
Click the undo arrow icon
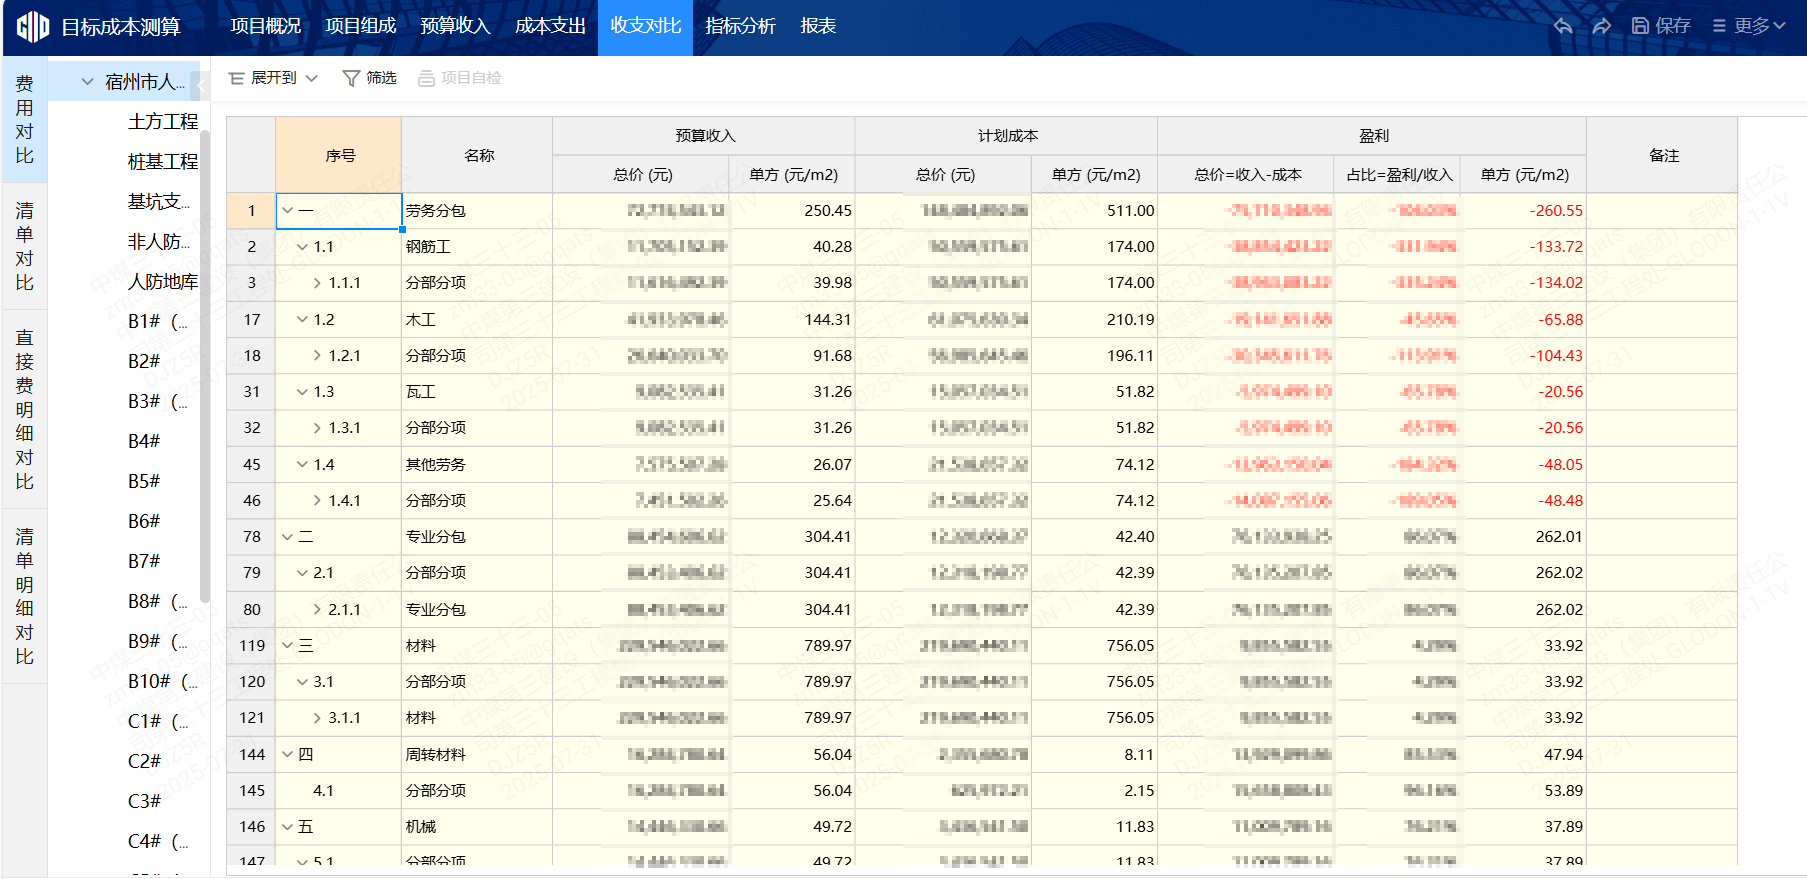tap(1563, 26)
